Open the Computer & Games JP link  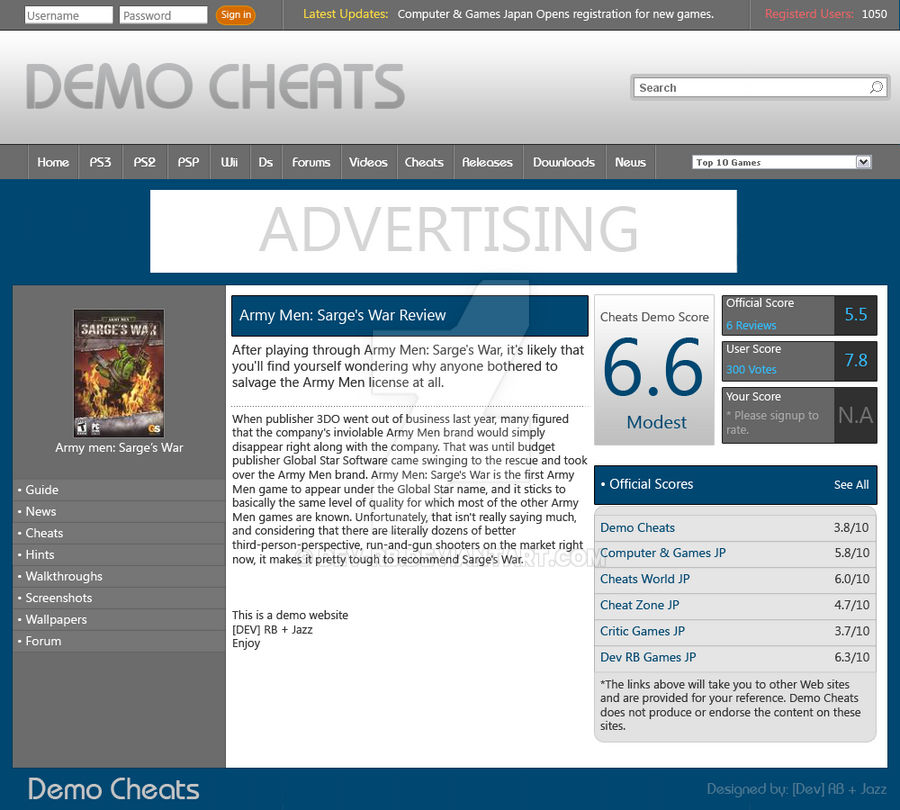point(663,553)
